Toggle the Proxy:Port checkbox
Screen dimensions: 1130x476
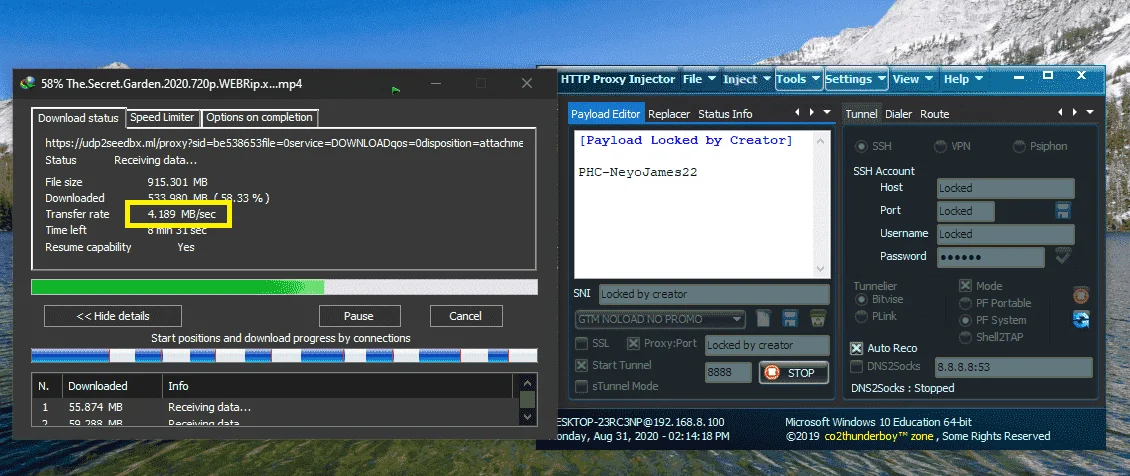tap(633, 343)
